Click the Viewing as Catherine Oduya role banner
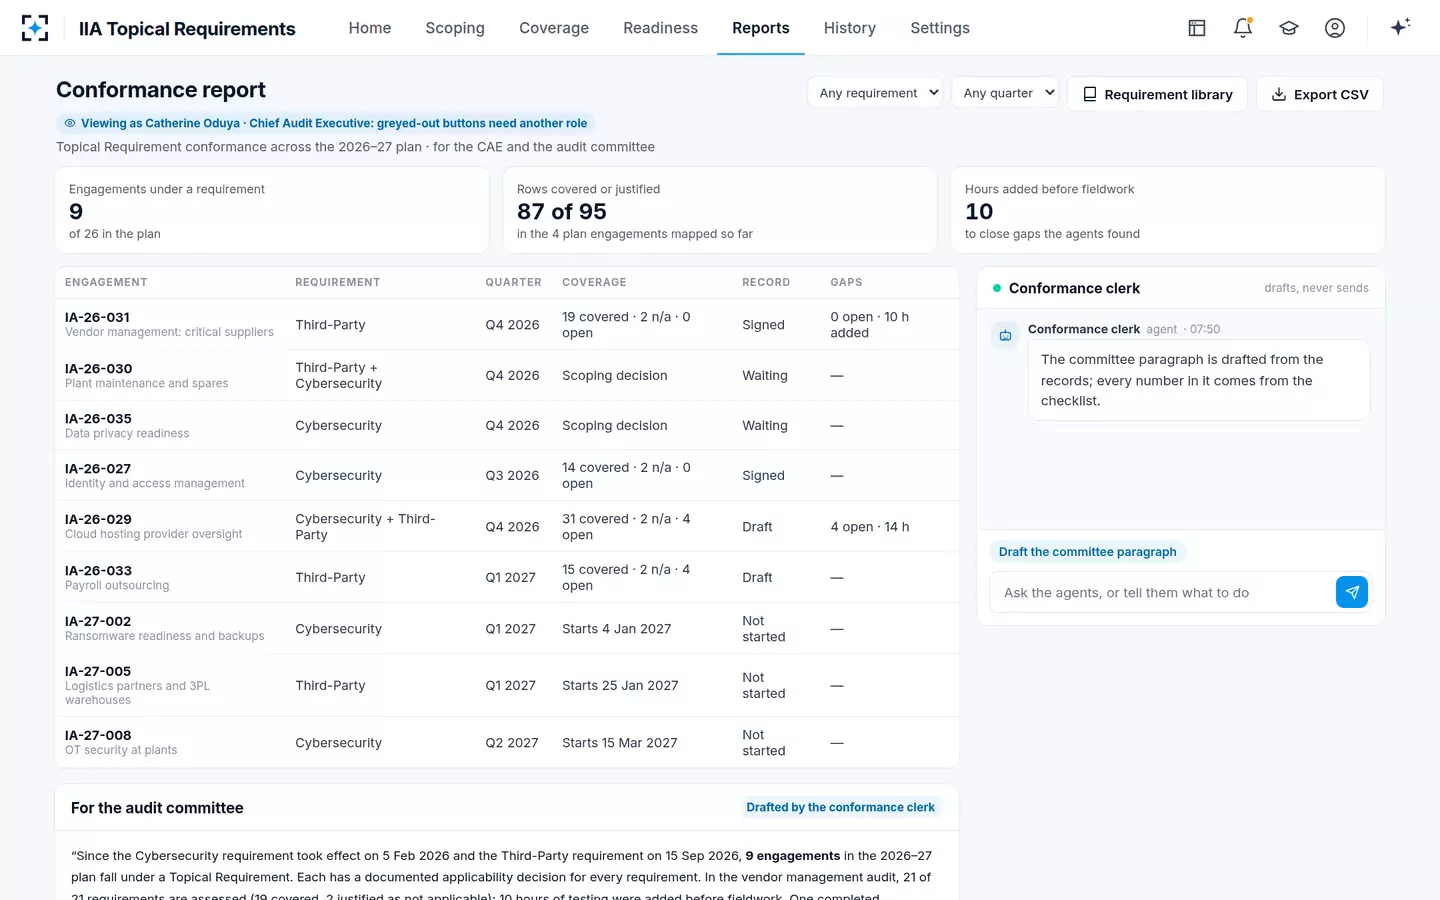The height and width of the screenshot is (900, 1440). point(325,123)
